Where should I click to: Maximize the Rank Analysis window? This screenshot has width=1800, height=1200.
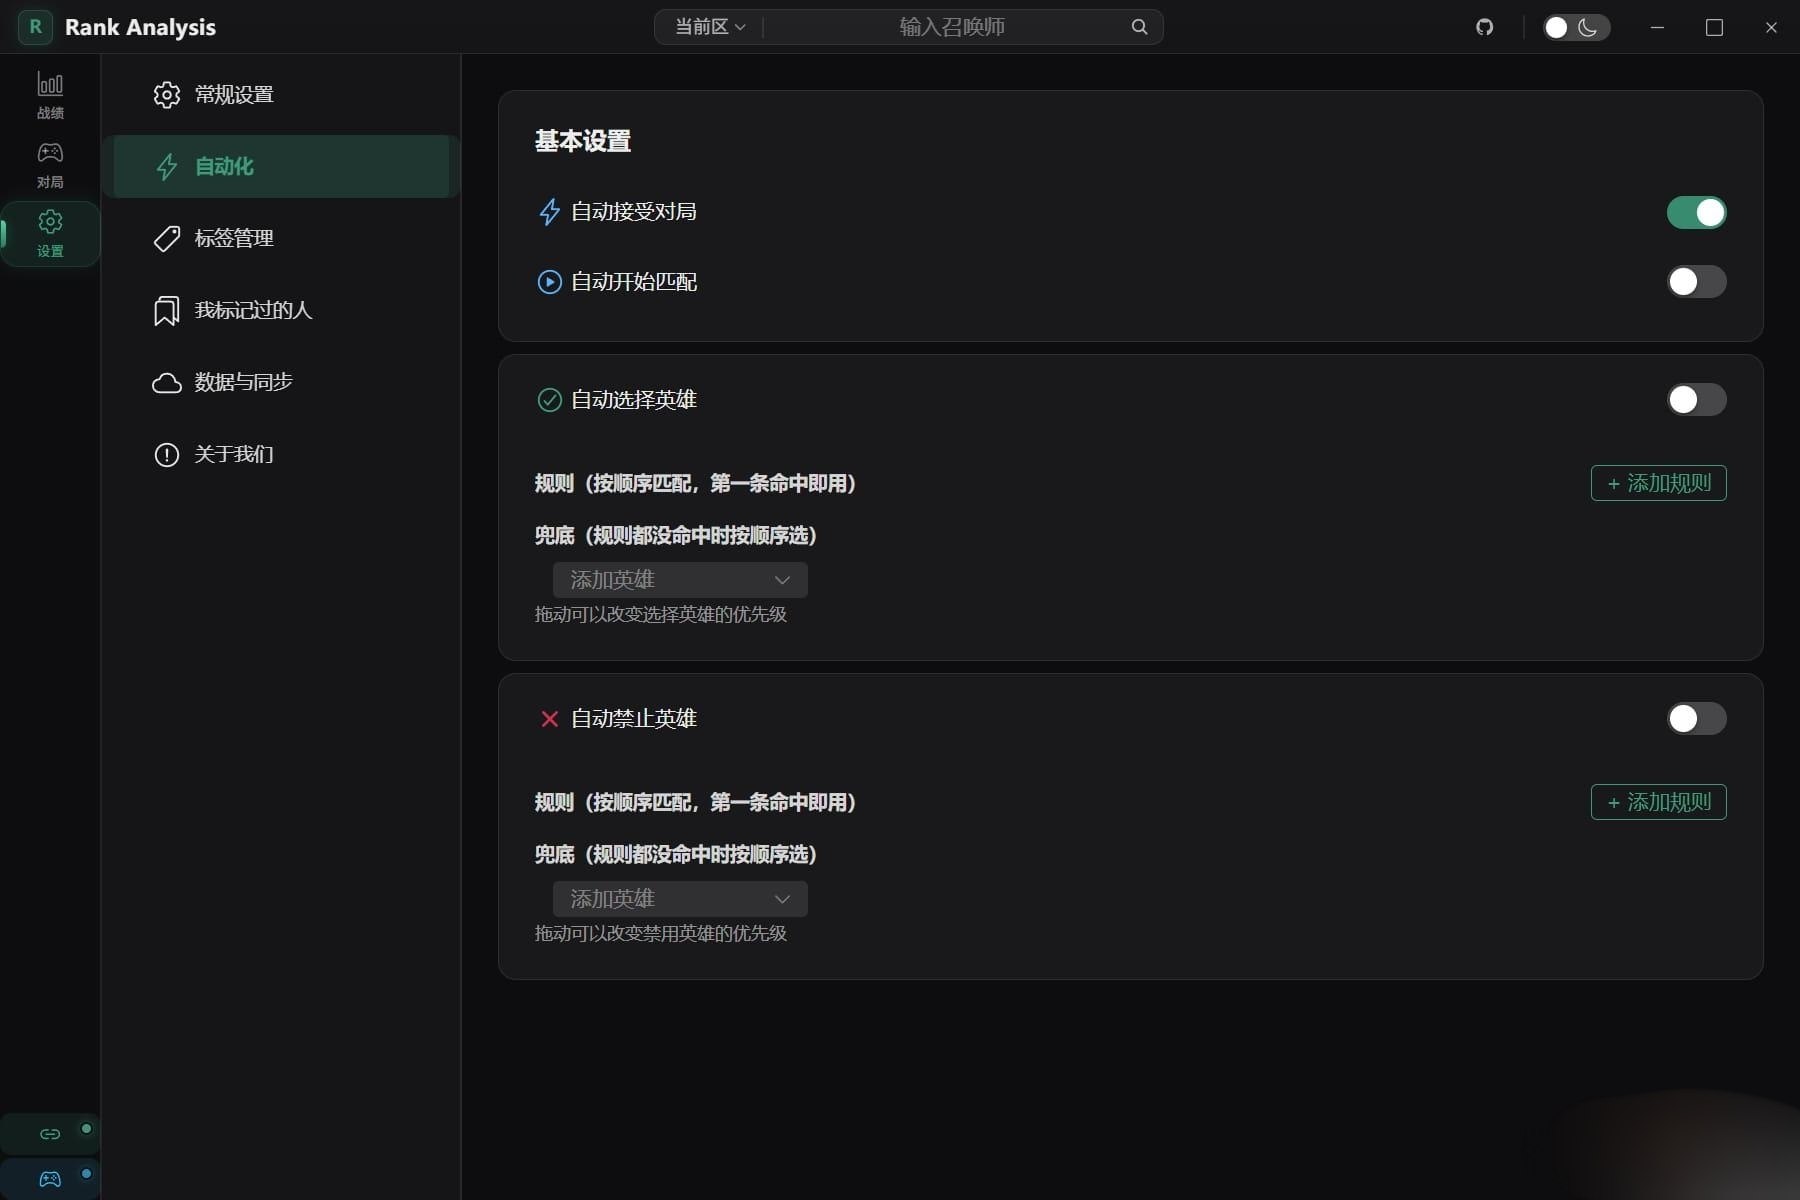[x=1714, y=27]
